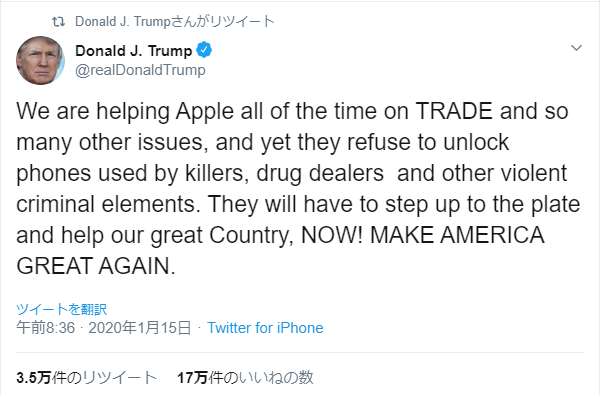Screen dimensions: 600x395
Task: Open the 件のいいねの数 likes list label
Action: click(x=261, y=378)
